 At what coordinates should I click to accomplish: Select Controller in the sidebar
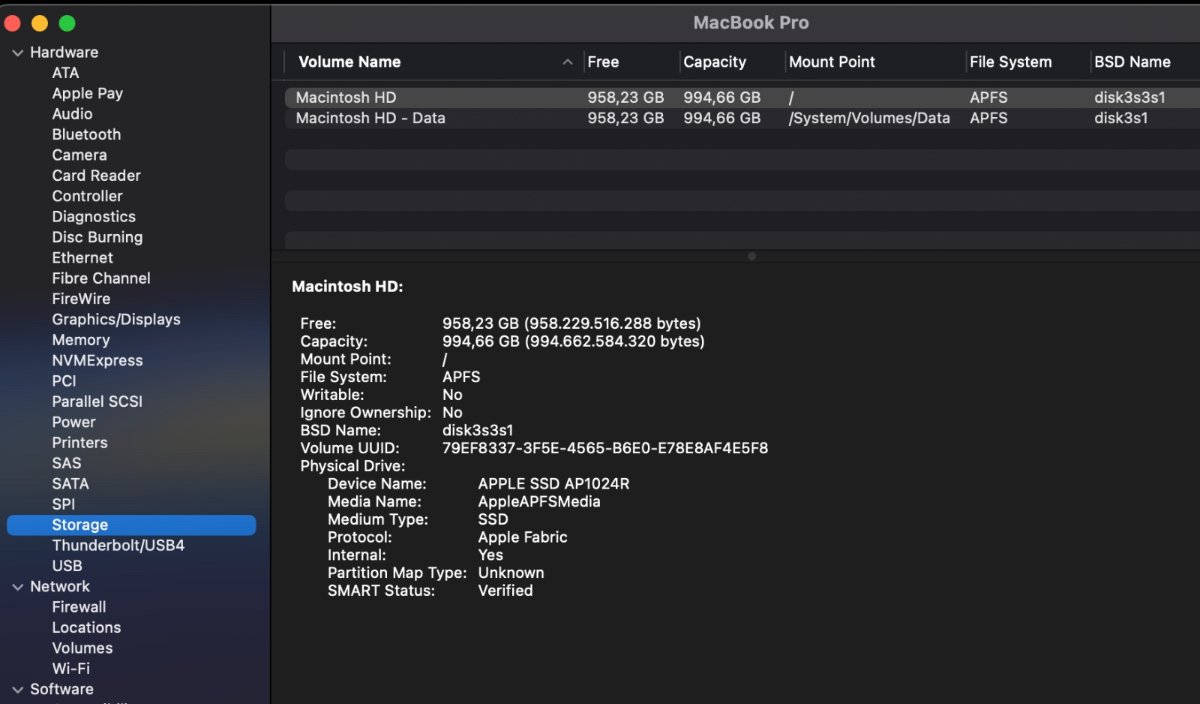tap(87, 196)
